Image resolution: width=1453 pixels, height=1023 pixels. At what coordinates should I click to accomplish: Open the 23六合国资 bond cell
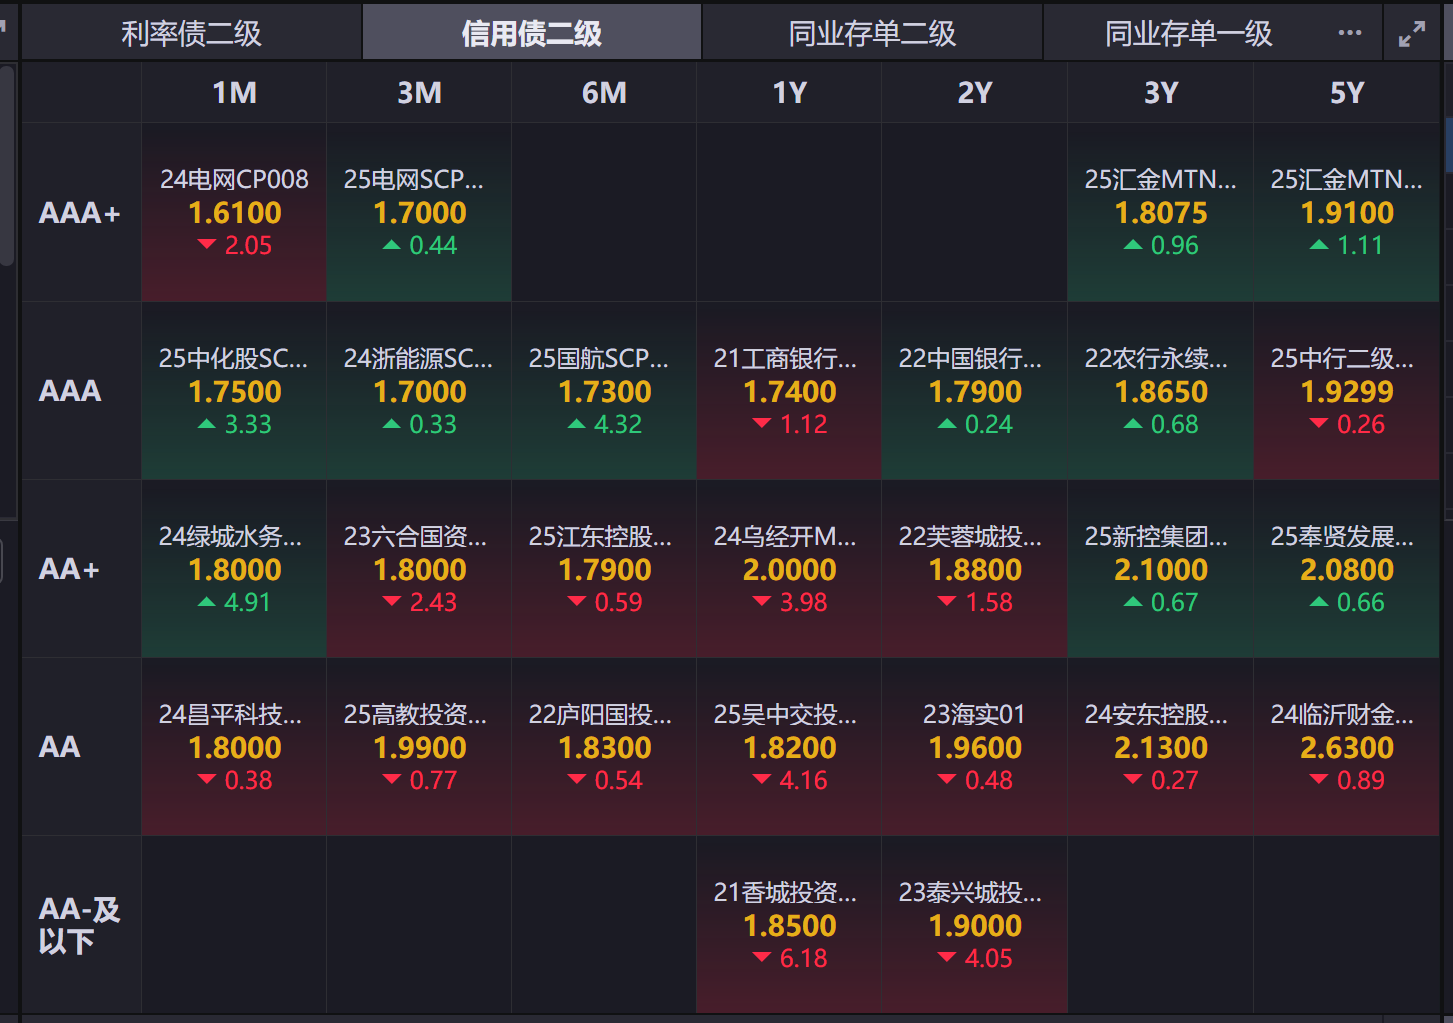419,569
